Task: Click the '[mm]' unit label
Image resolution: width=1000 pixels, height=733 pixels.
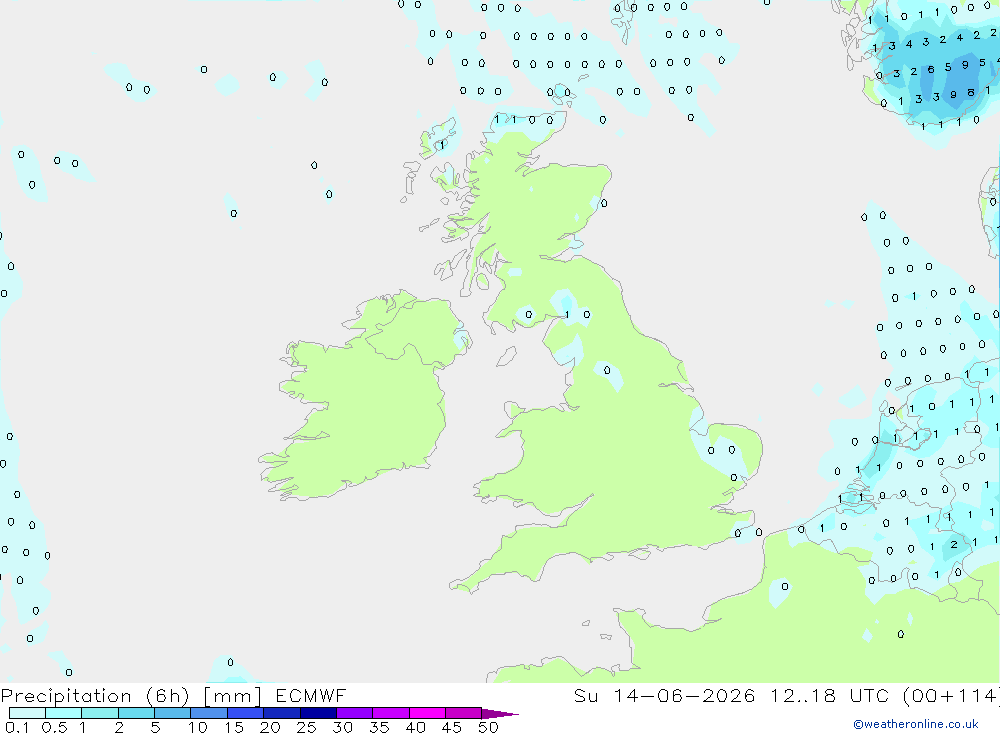Action: point(233,696)
